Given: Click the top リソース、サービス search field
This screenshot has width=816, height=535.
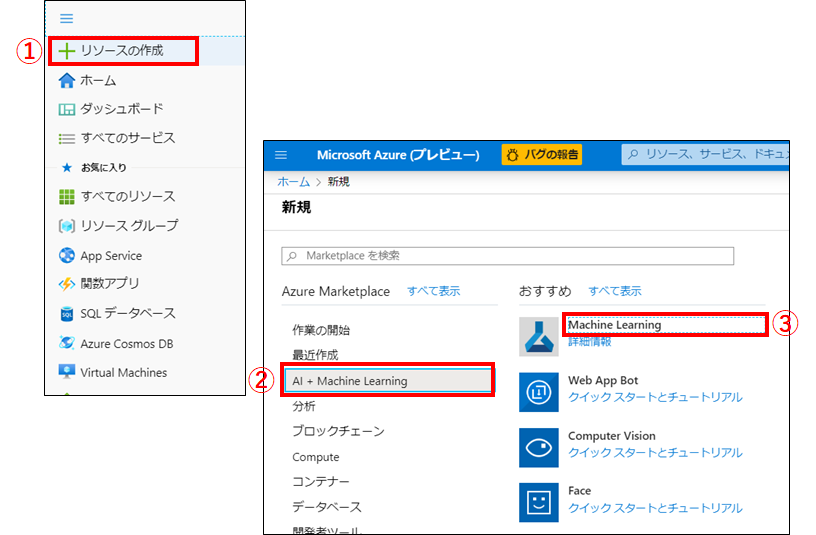Looking at the screenshot, I should pyautogui.click(x=705, y=155).
